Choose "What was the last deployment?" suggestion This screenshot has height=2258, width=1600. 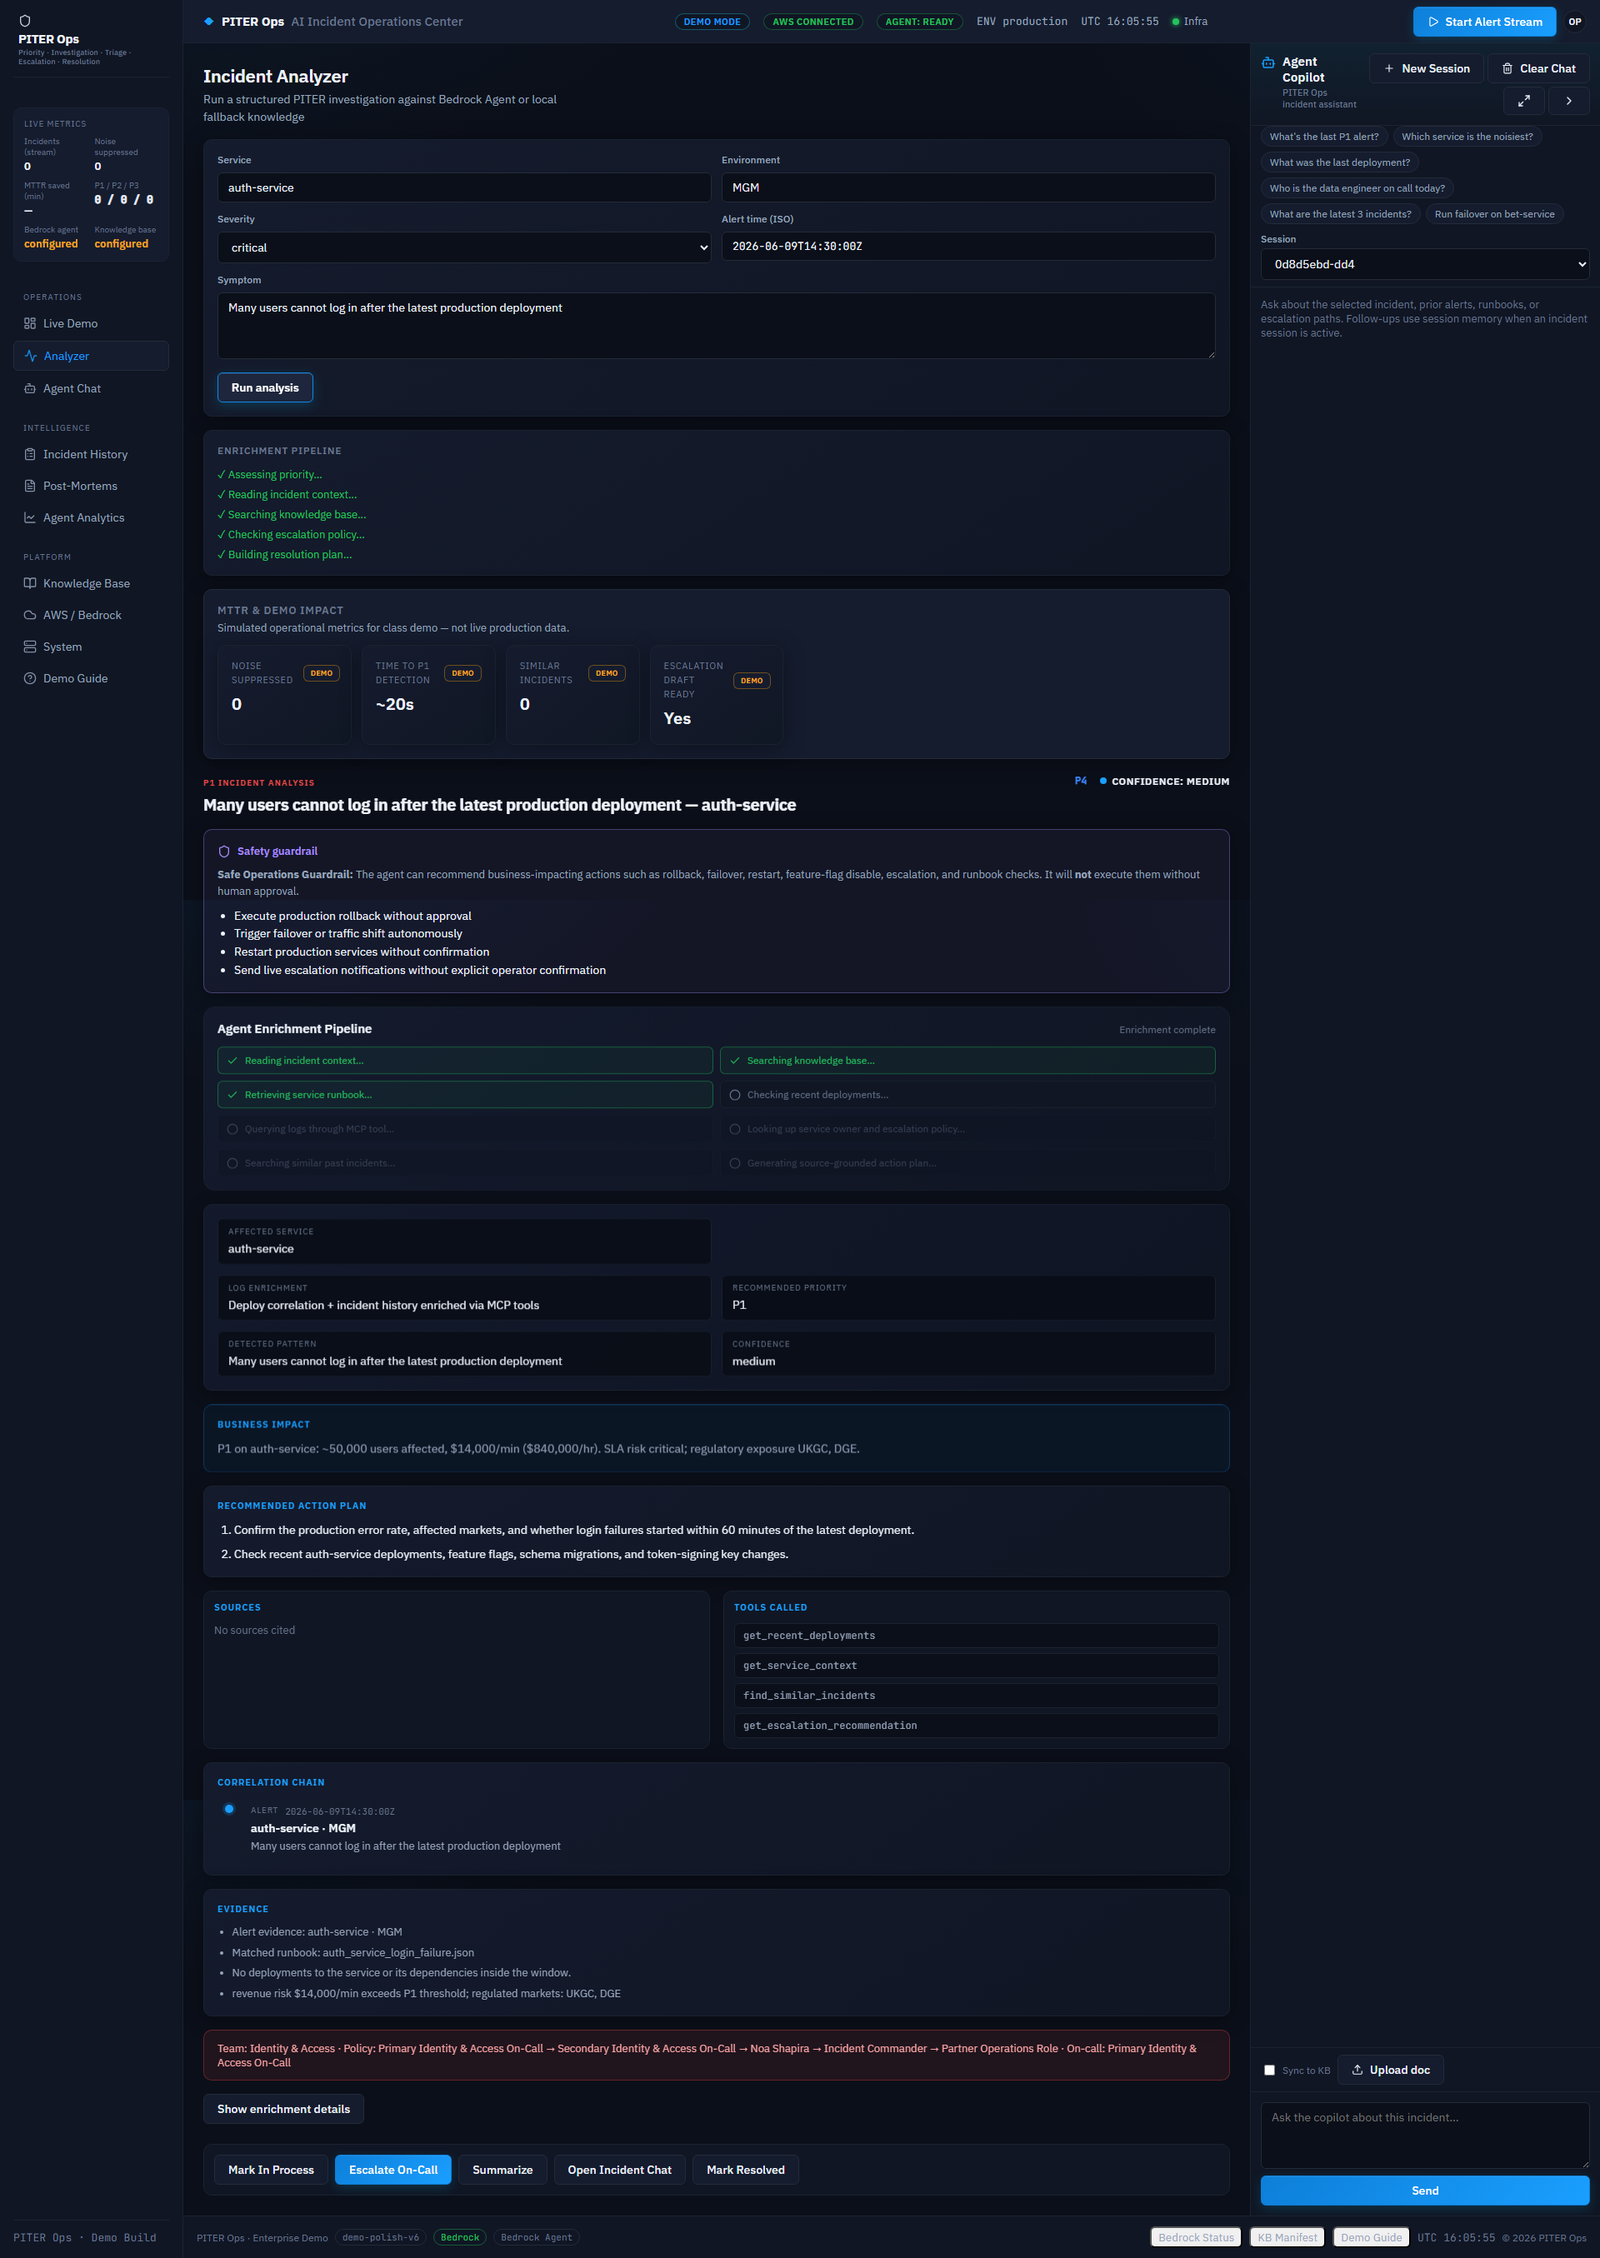[1340, 163]
